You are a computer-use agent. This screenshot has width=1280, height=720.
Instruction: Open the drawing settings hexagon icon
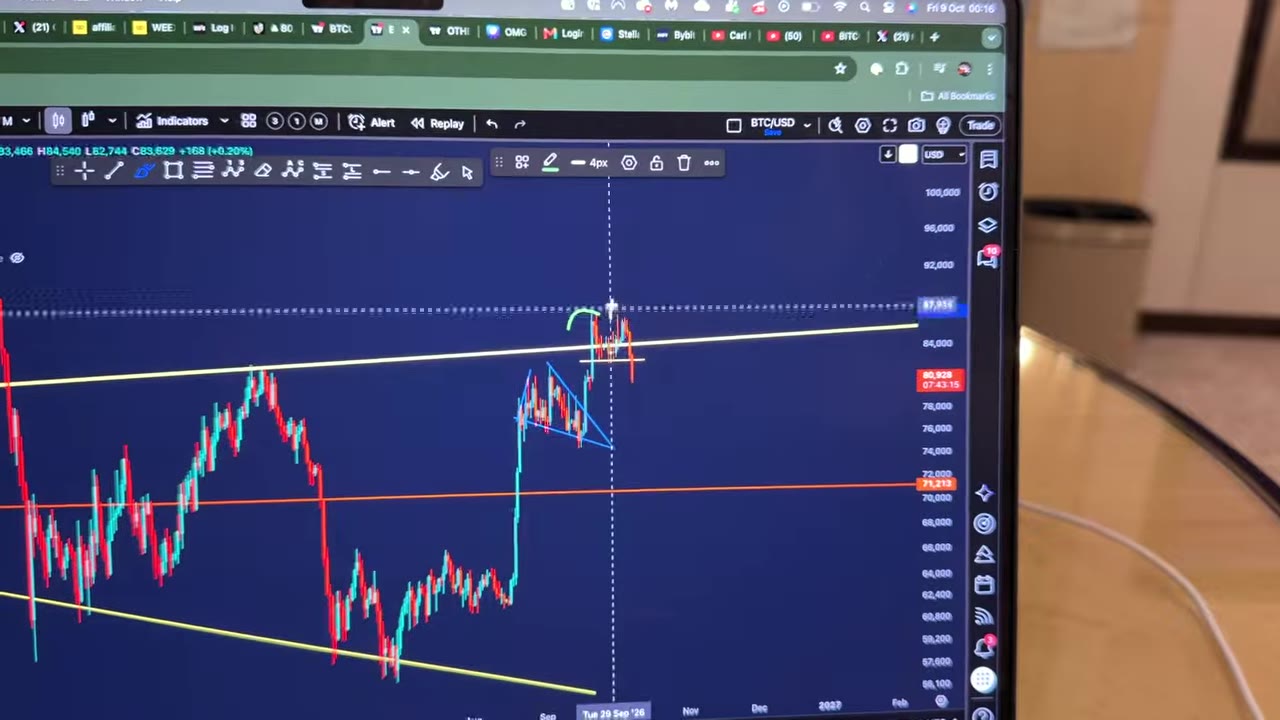click(x=629, y=163)
